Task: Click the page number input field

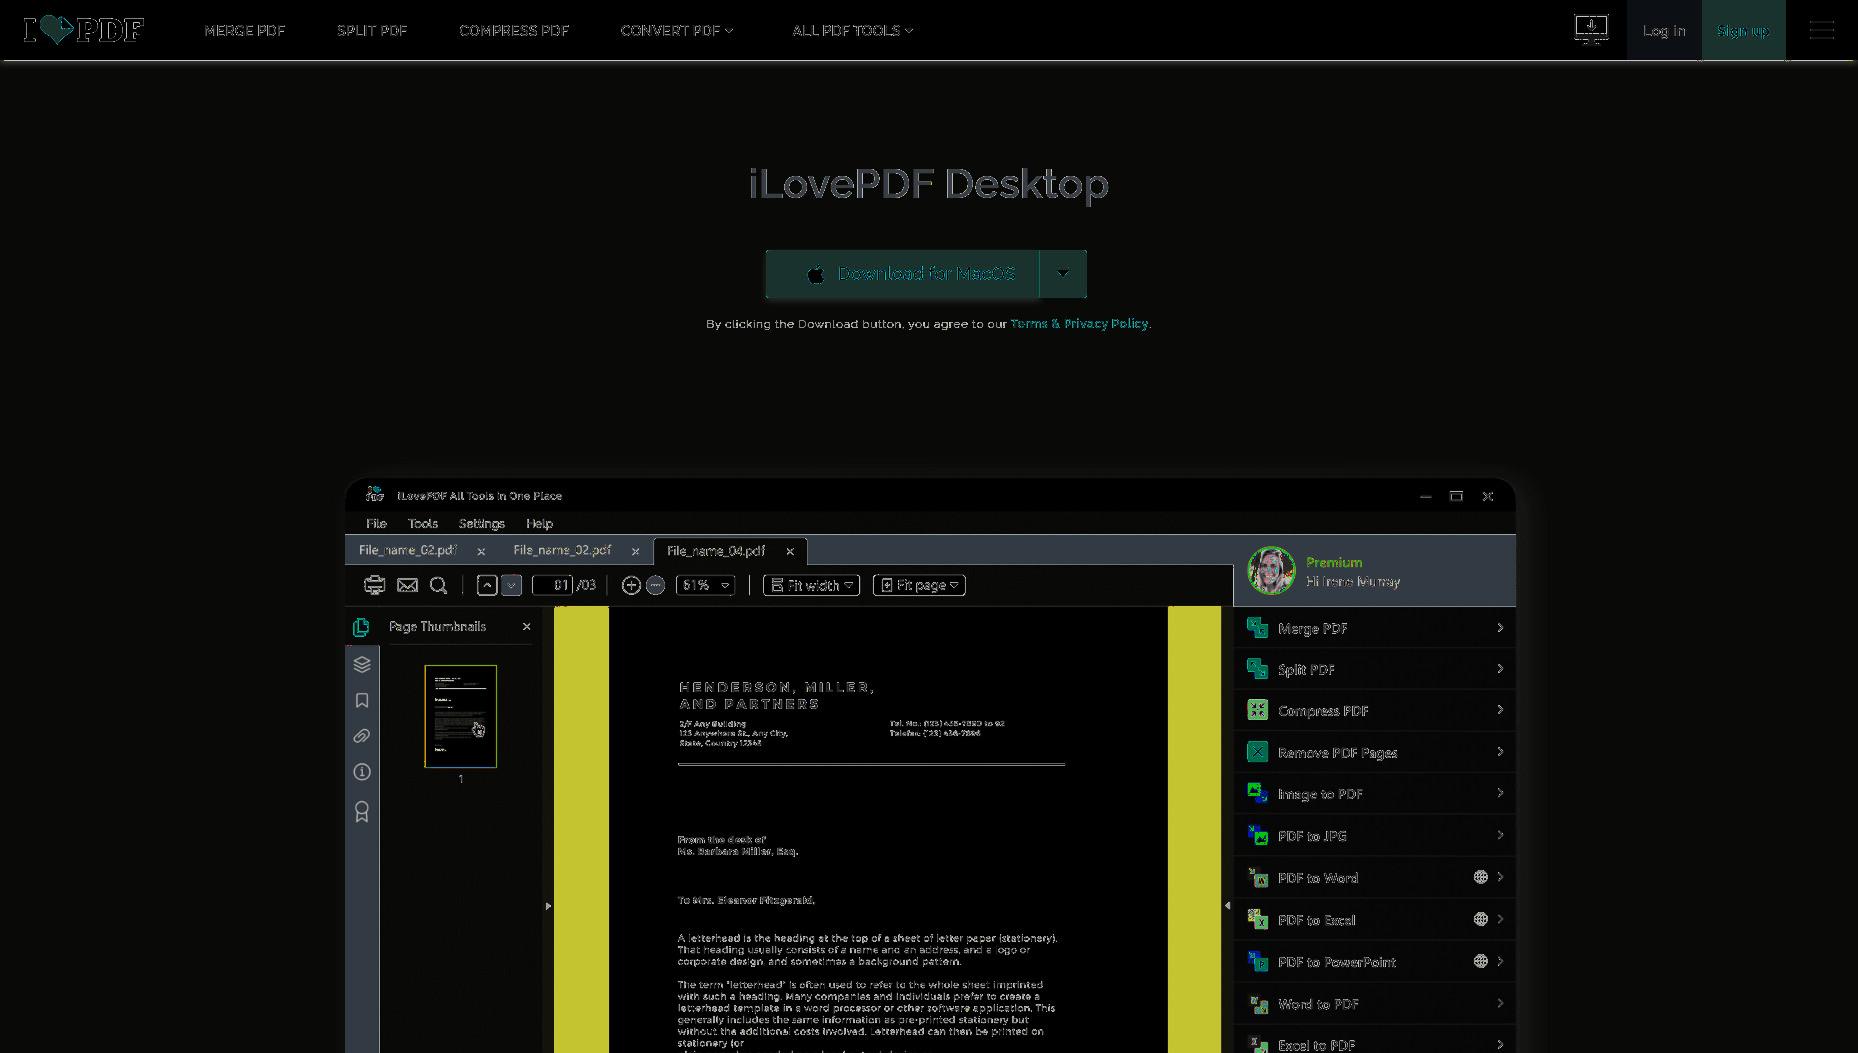Action: click(x=552, y=585)
